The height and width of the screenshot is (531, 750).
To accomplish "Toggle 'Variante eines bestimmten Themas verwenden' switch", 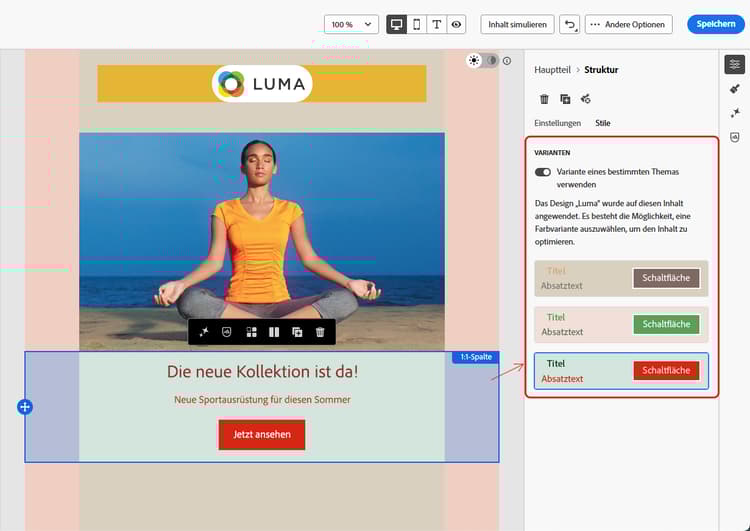I will [543, 172].
